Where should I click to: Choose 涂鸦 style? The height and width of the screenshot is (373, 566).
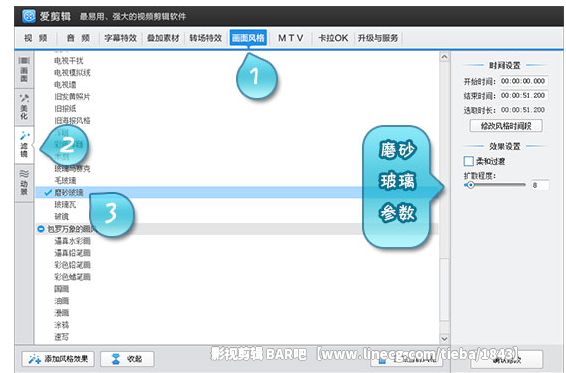tap(61, 325)
